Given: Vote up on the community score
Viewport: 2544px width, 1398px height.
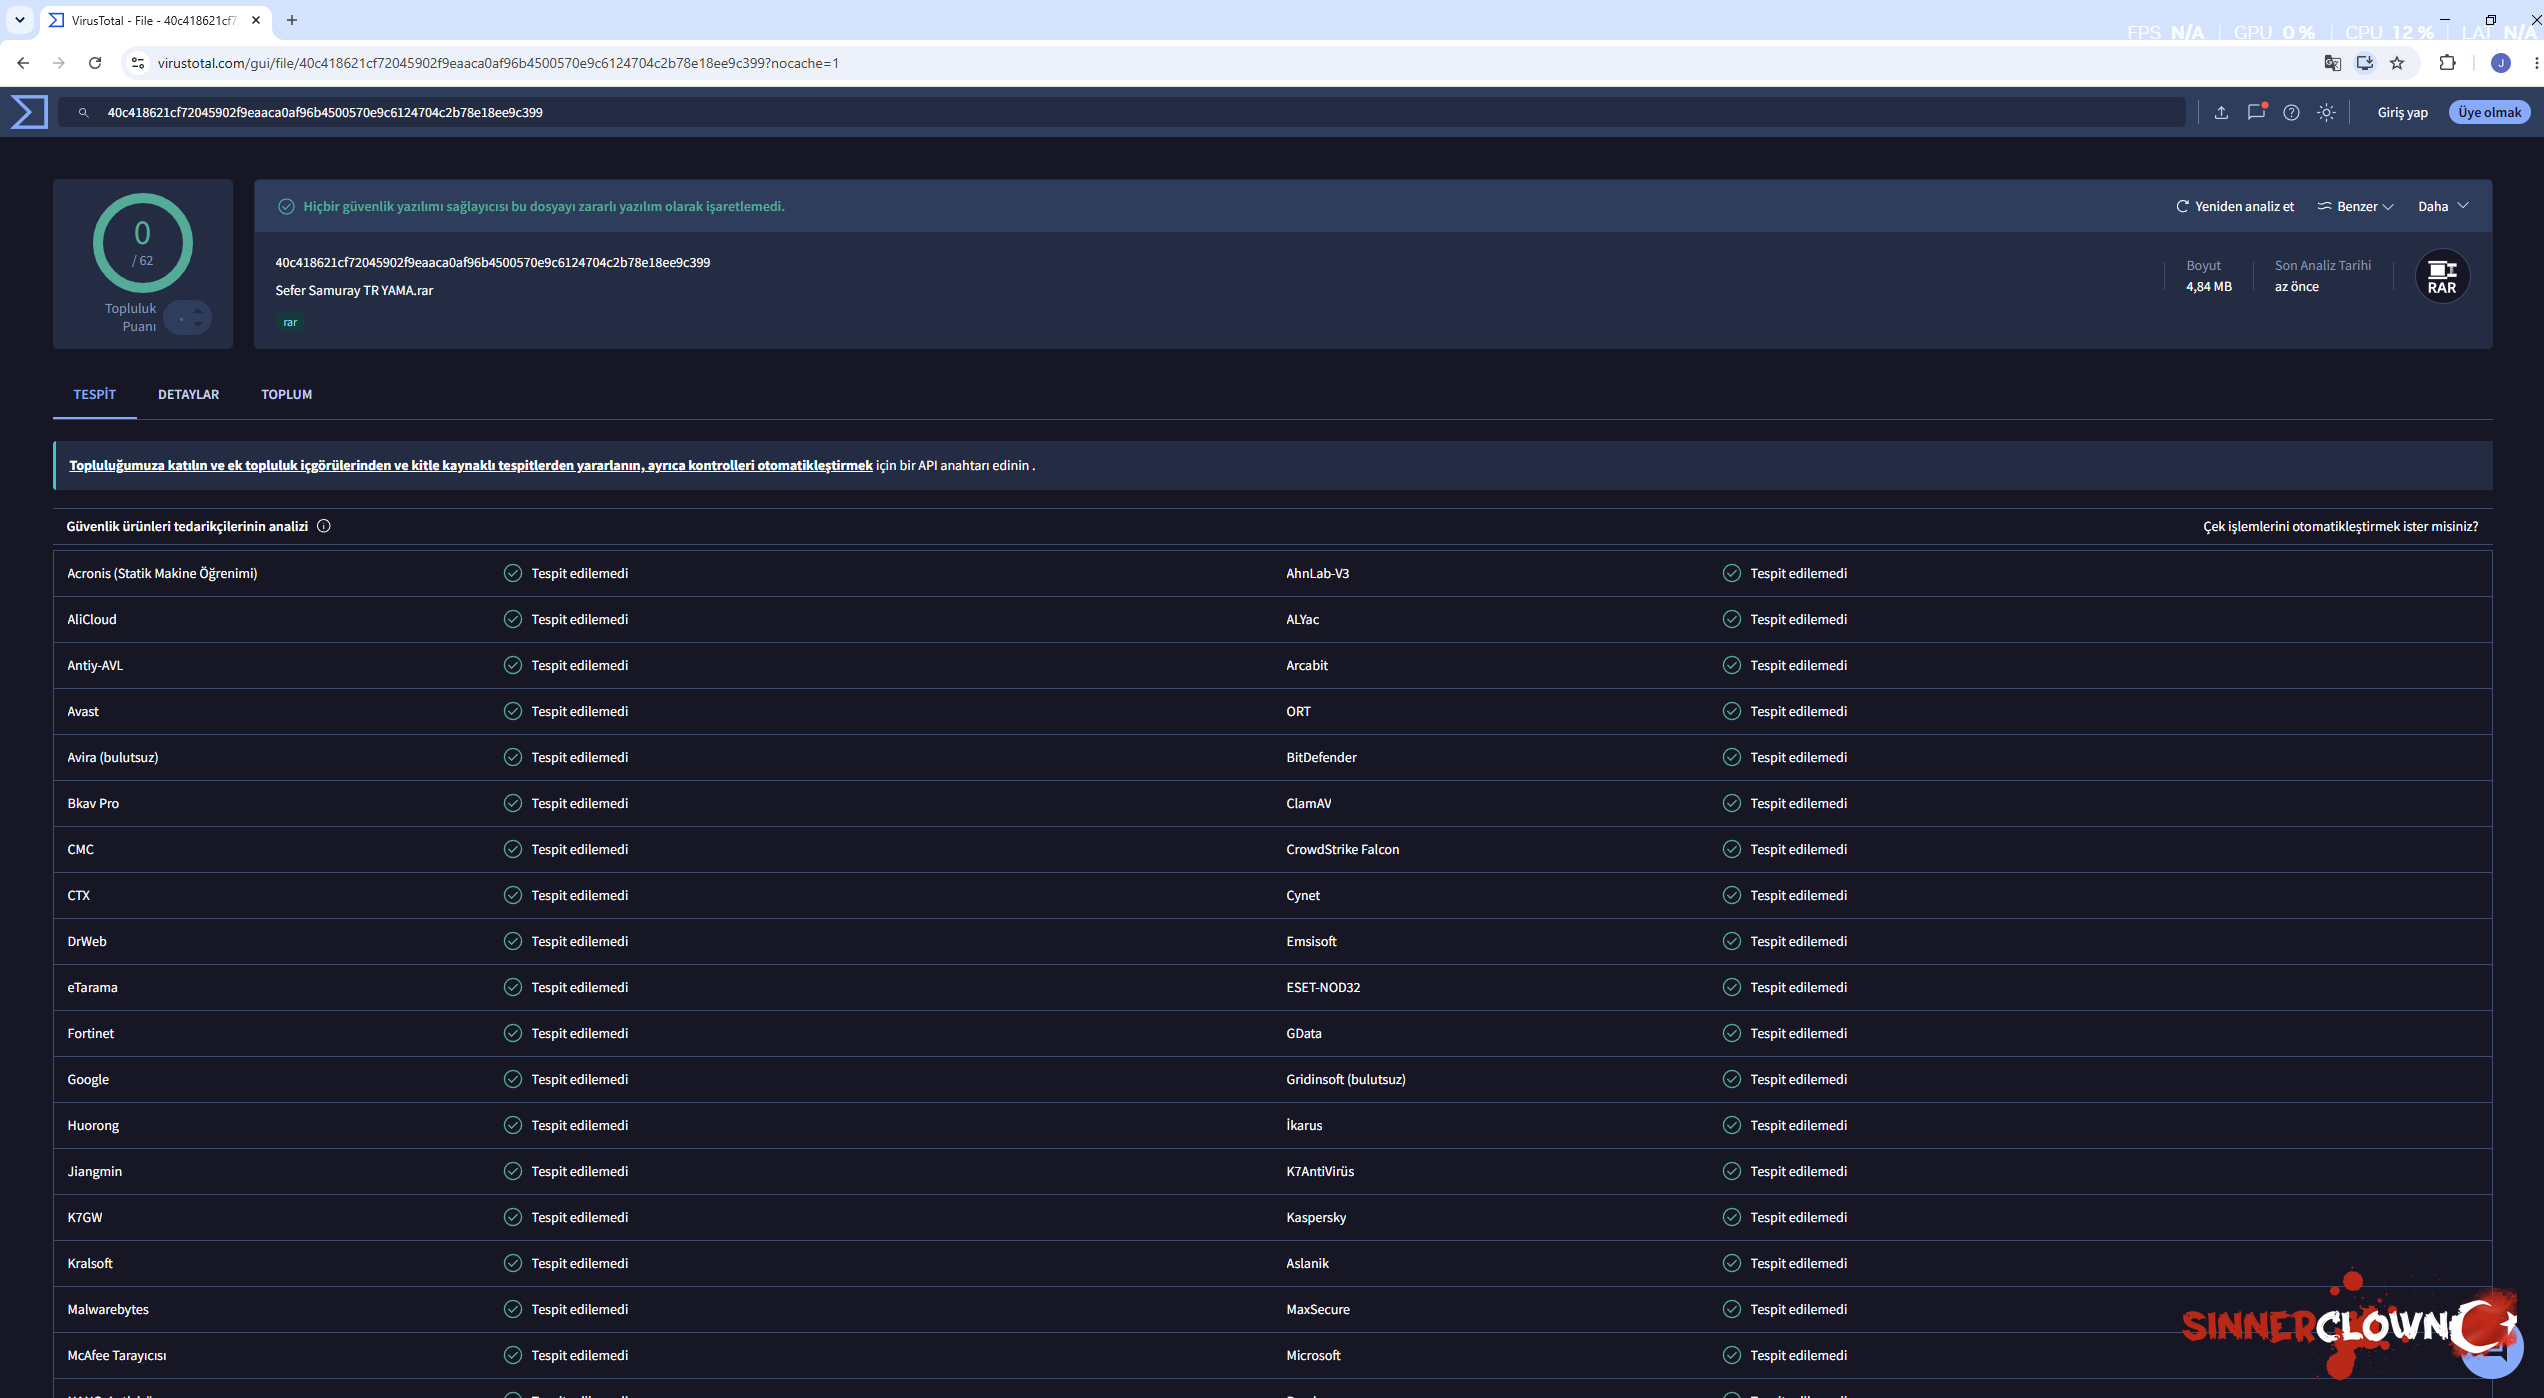Looking at the screenshot, I should [198, 311].
